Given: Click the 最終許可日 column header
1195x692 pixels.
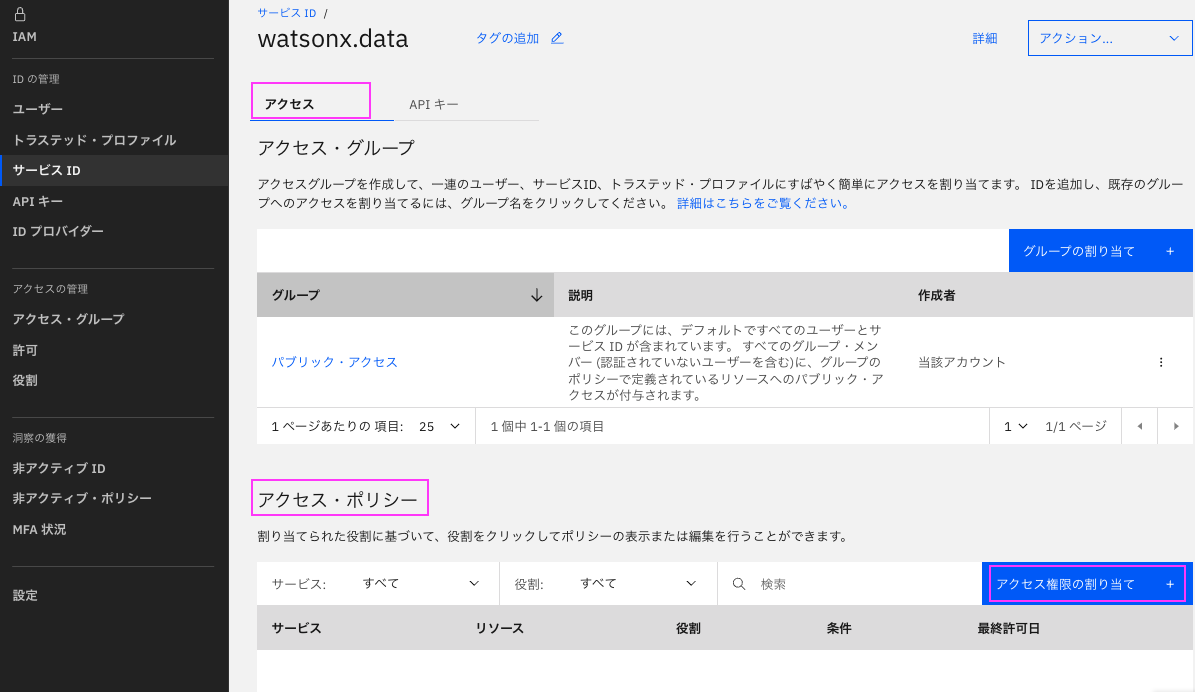Looking at the screenshot, I should [x=1008, y=628].
